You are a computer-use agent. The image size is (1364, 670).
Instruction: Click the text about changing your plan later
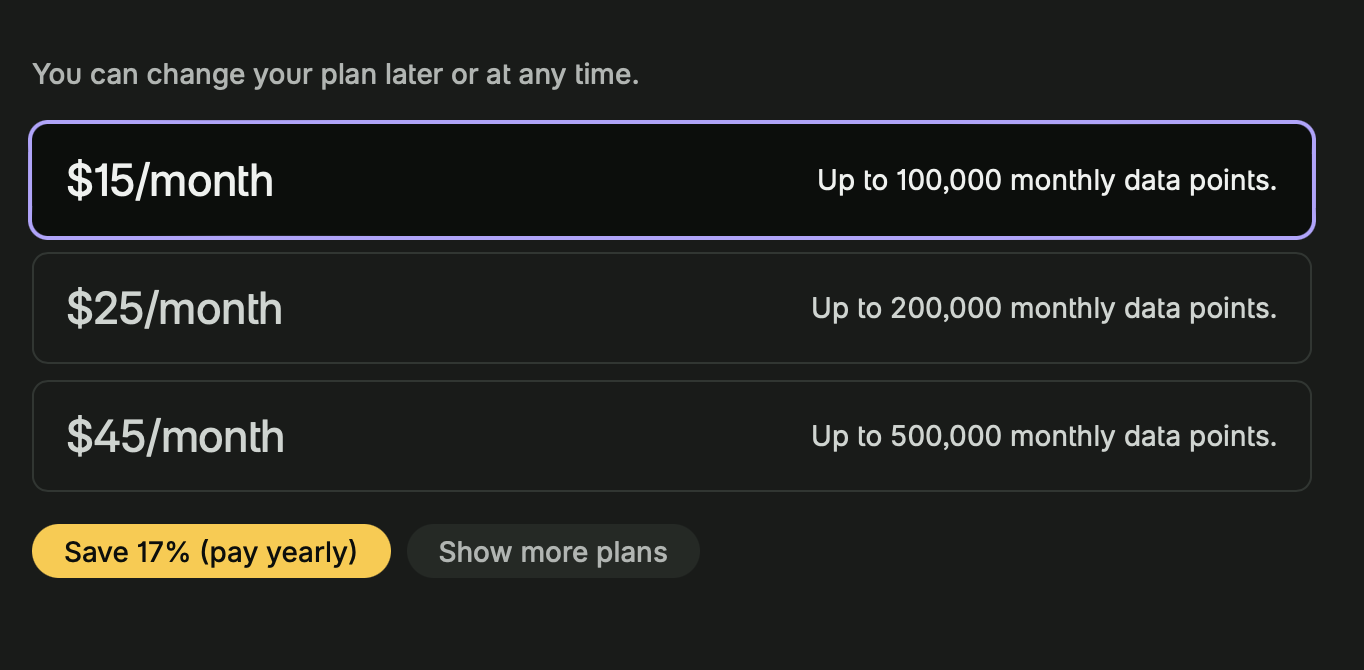(335, 74)
